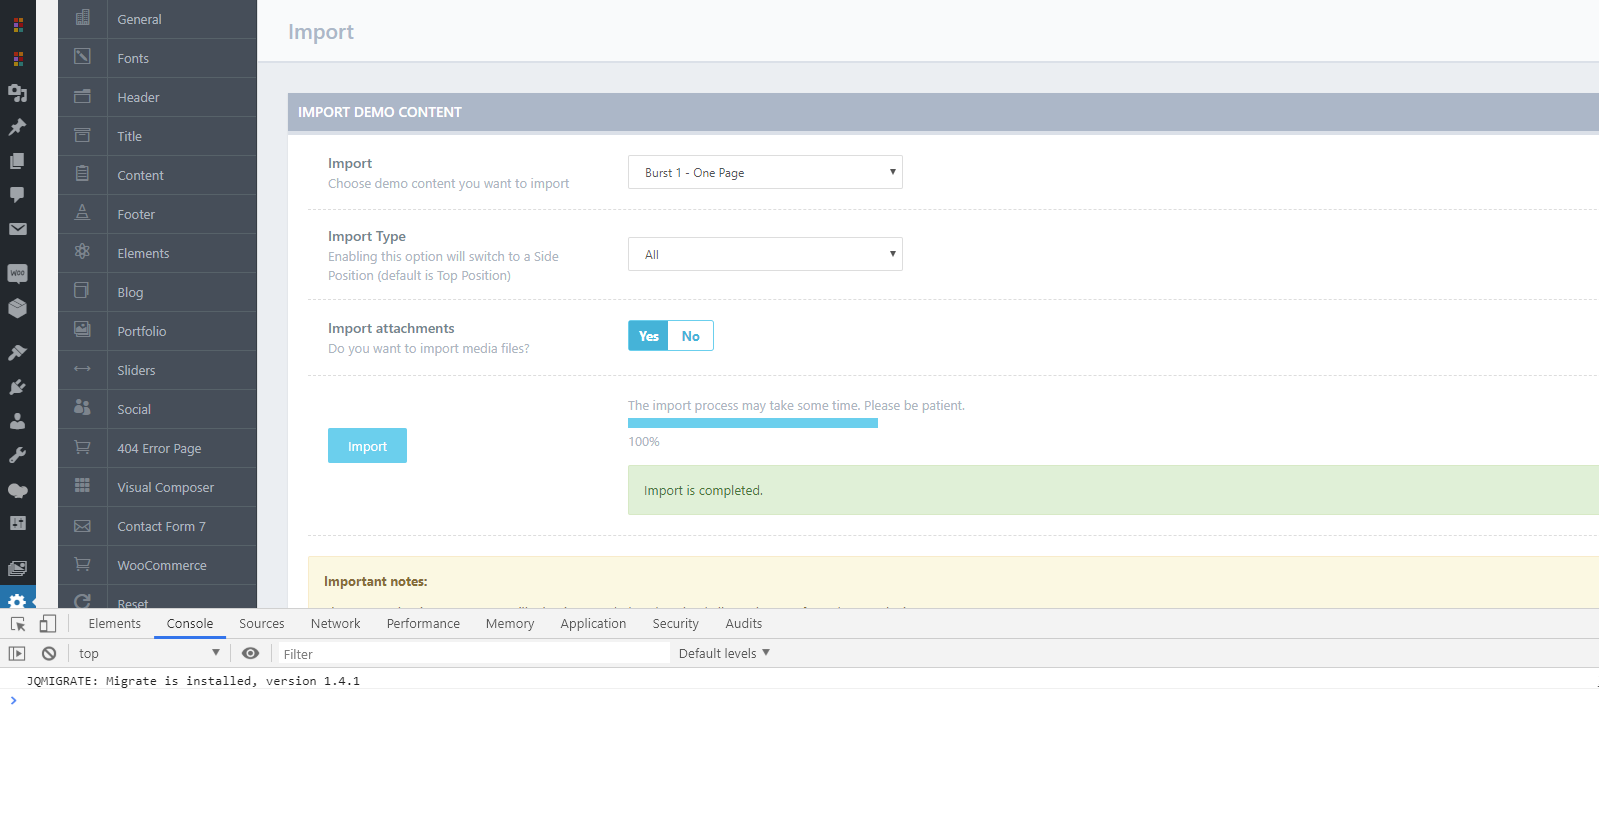Screen dimensions: 1599x815
Task: Open the Burst 1 - One Page dropdown
Action: click(765, 172)
